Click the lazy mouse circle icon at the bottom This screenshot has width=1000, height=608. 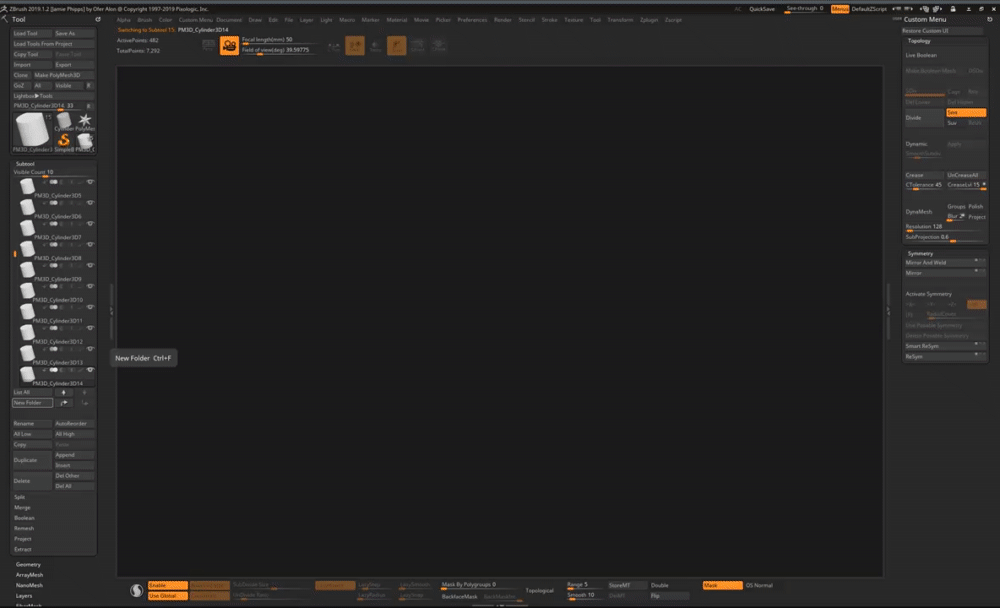coord(136,590)
